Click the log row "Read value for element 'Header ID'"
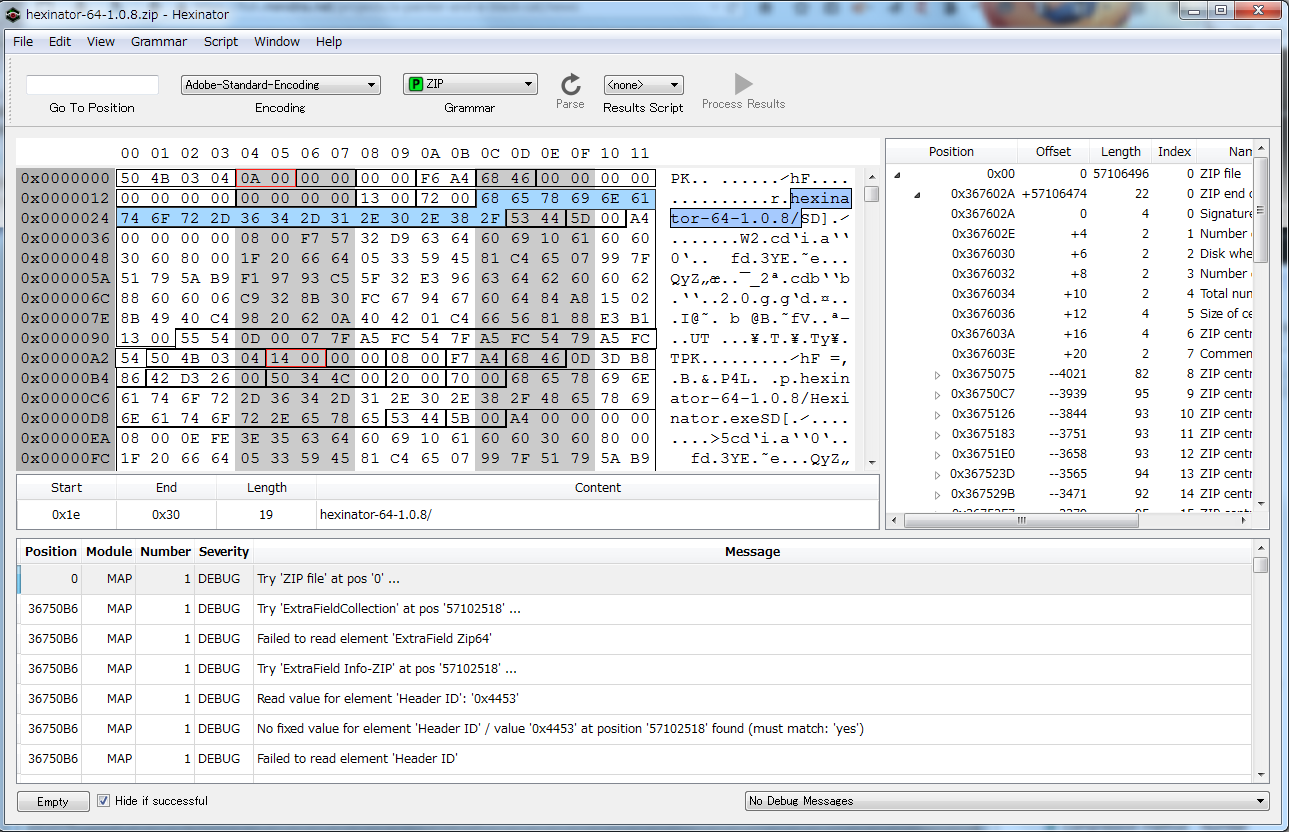 click(x=635, y=699)
